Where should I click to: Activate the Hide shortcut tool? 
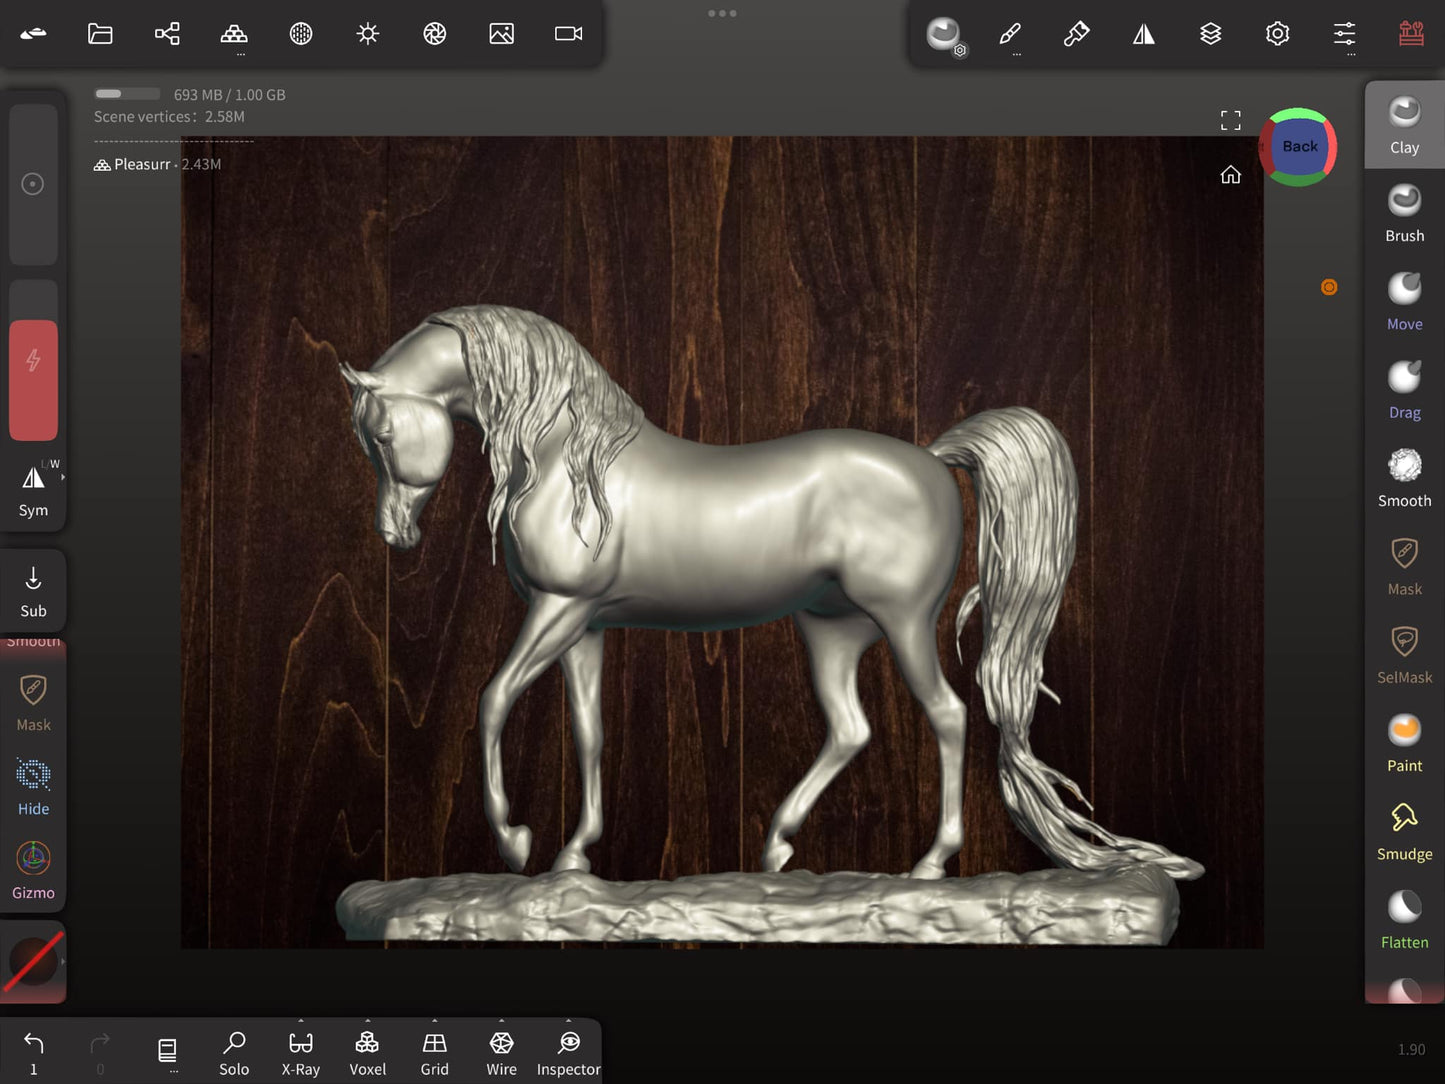coord(33,787)
